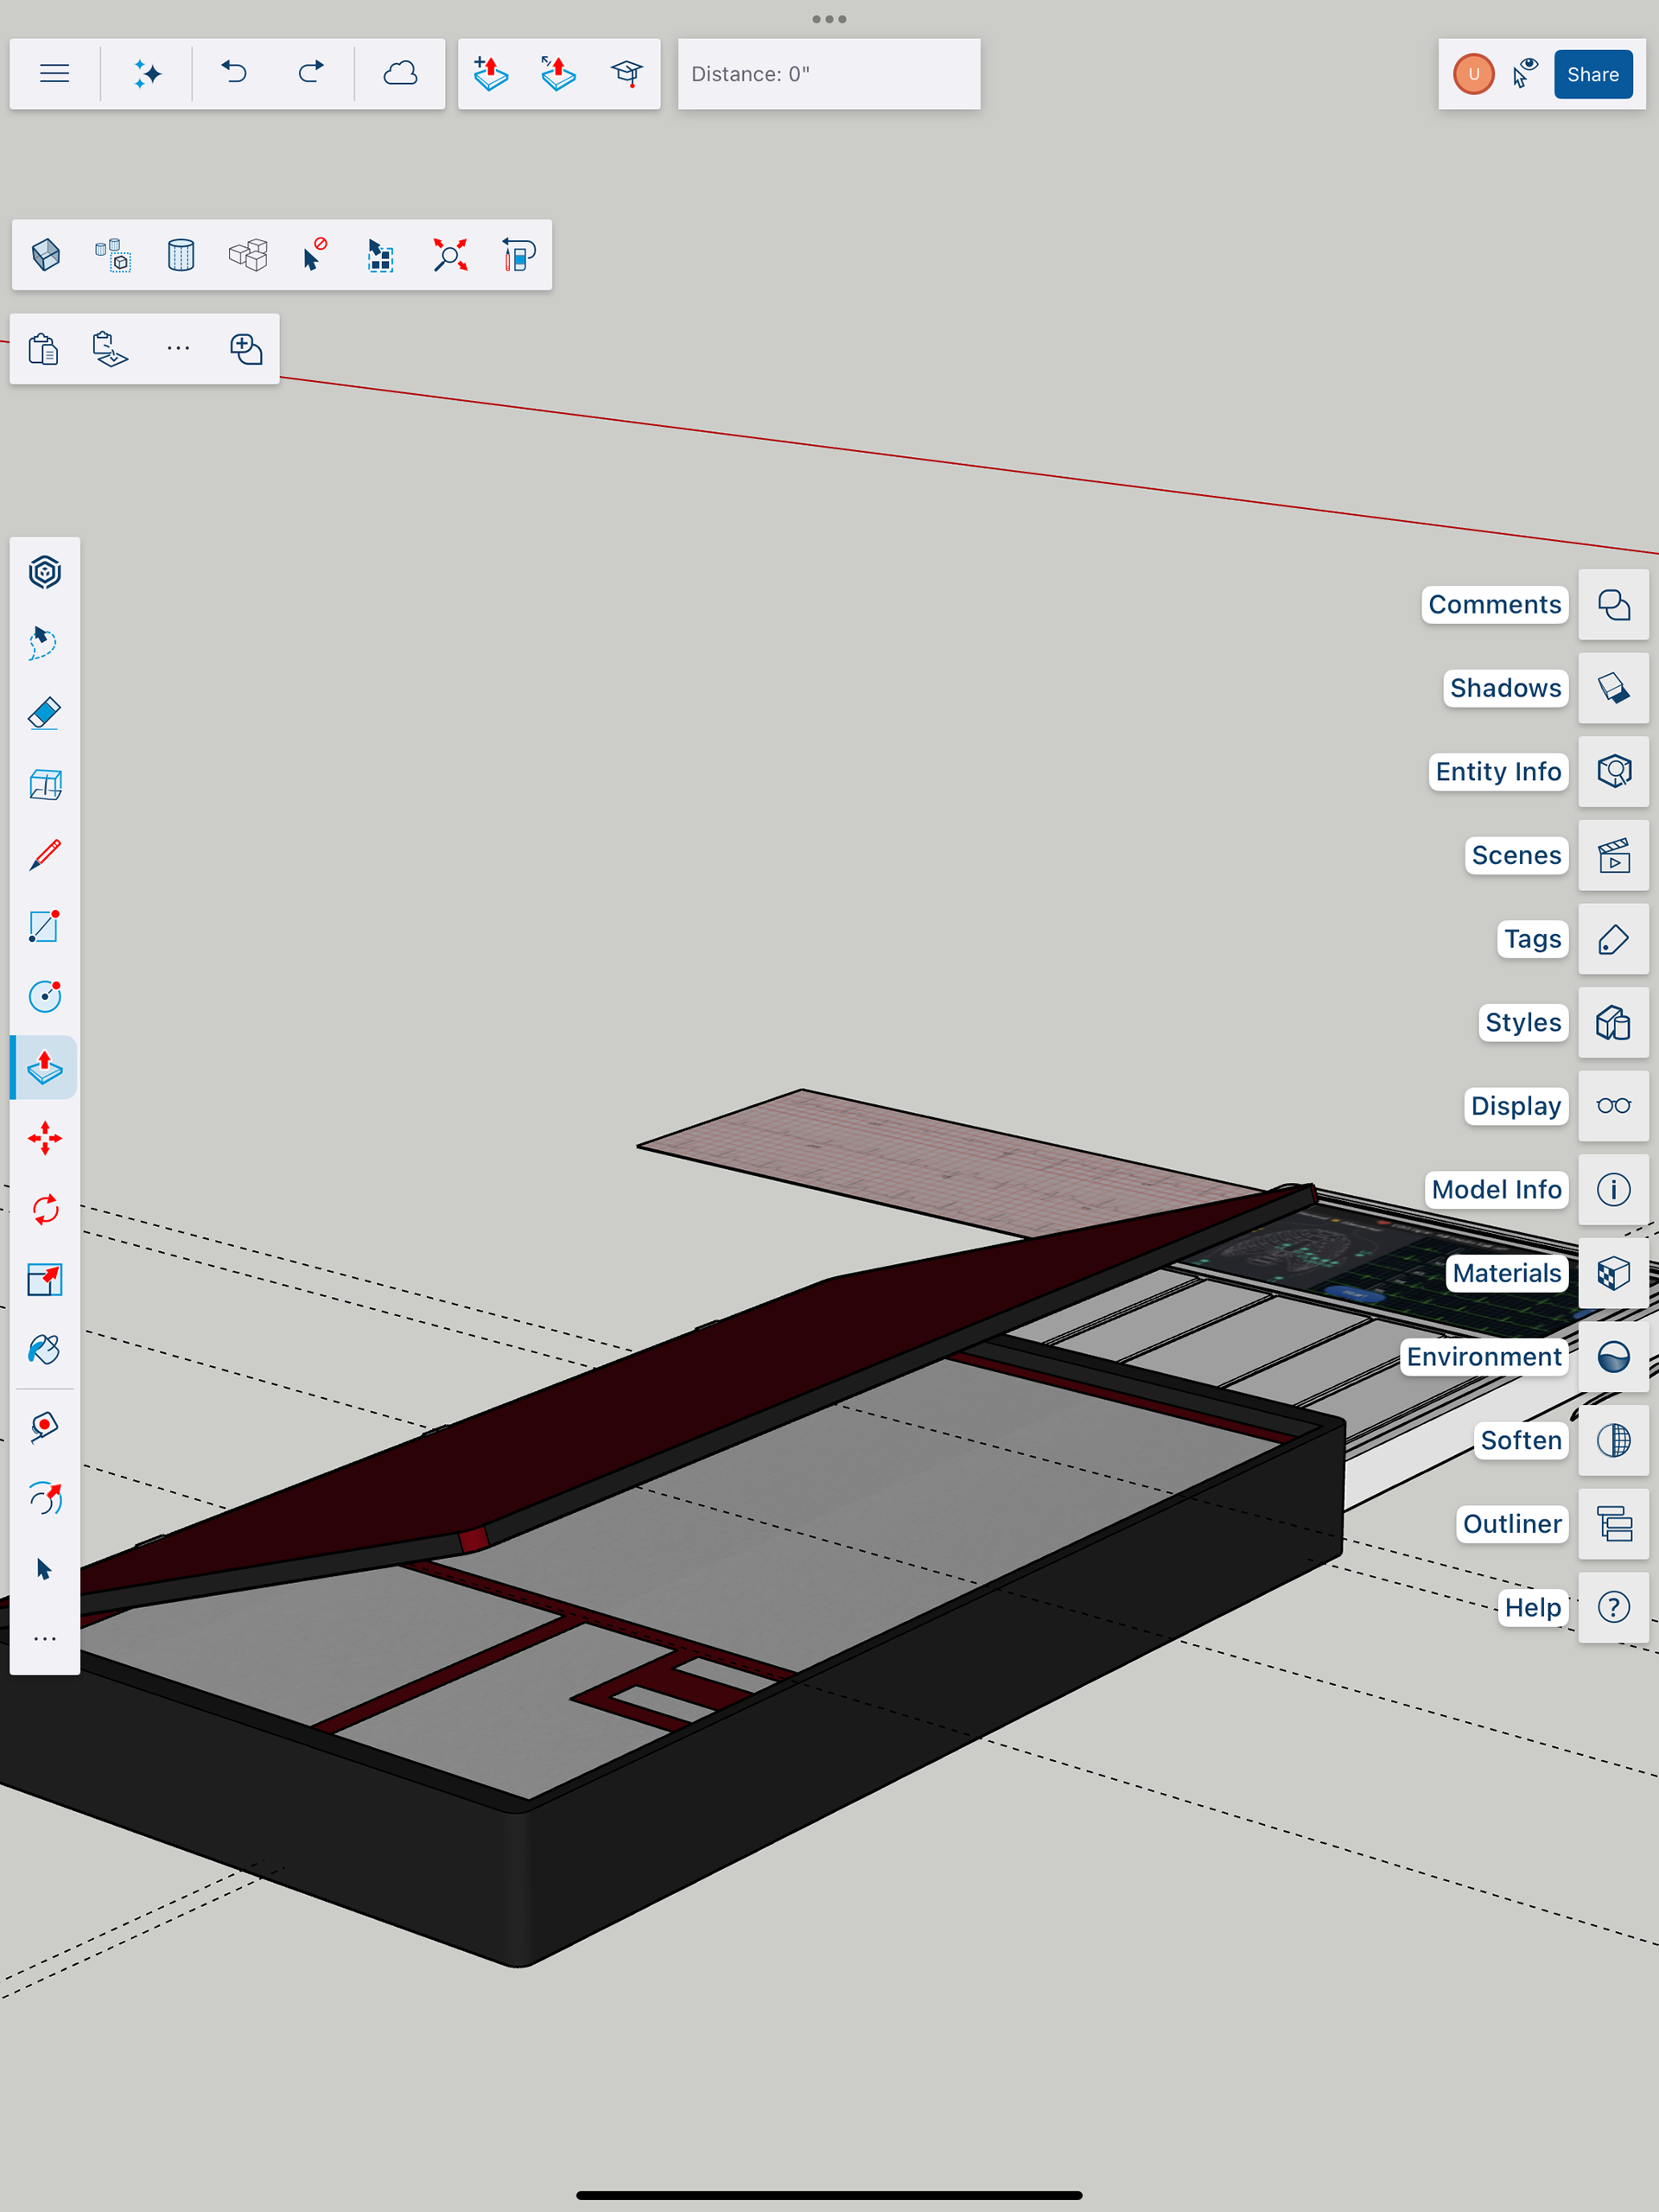The width and height of the screenshot is (1659, 2212).
Task: Toggle viewer cursor visibility icon
Action: click(x=1525, y=74)
